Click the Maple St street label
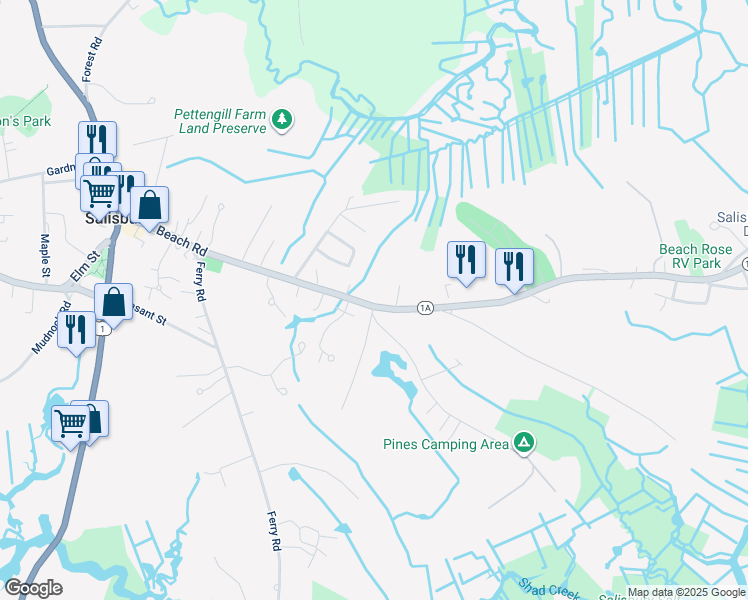The image size is (748, 600). [45, 255]
